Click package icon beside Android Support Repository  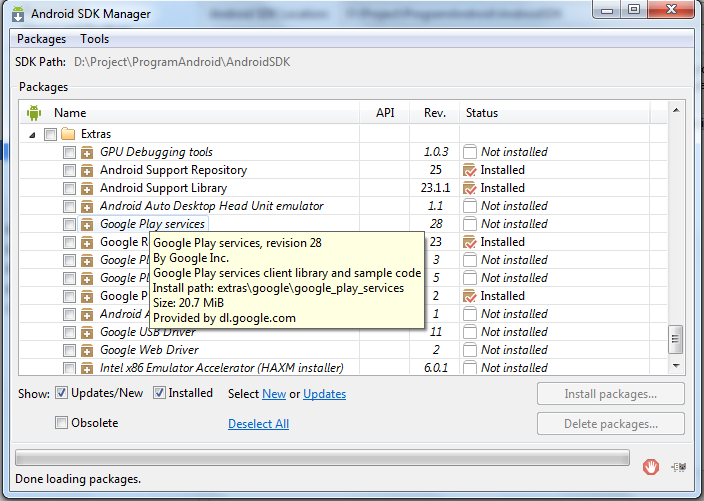(x=87, y=171)
